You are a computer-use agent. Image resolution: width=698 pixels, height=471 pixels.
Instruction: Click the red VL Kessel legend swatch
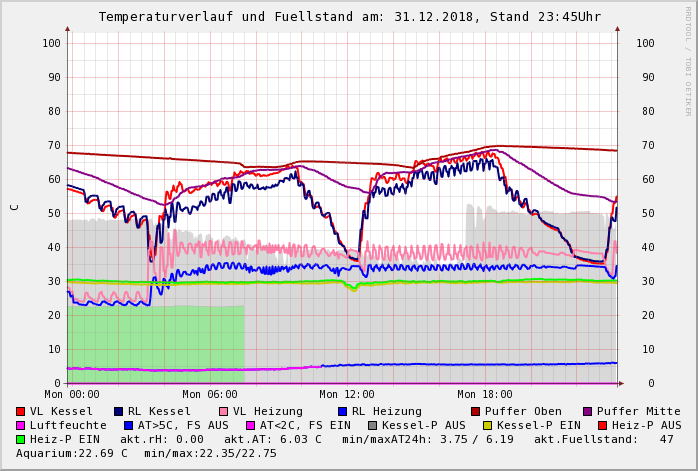pos(21,411)
